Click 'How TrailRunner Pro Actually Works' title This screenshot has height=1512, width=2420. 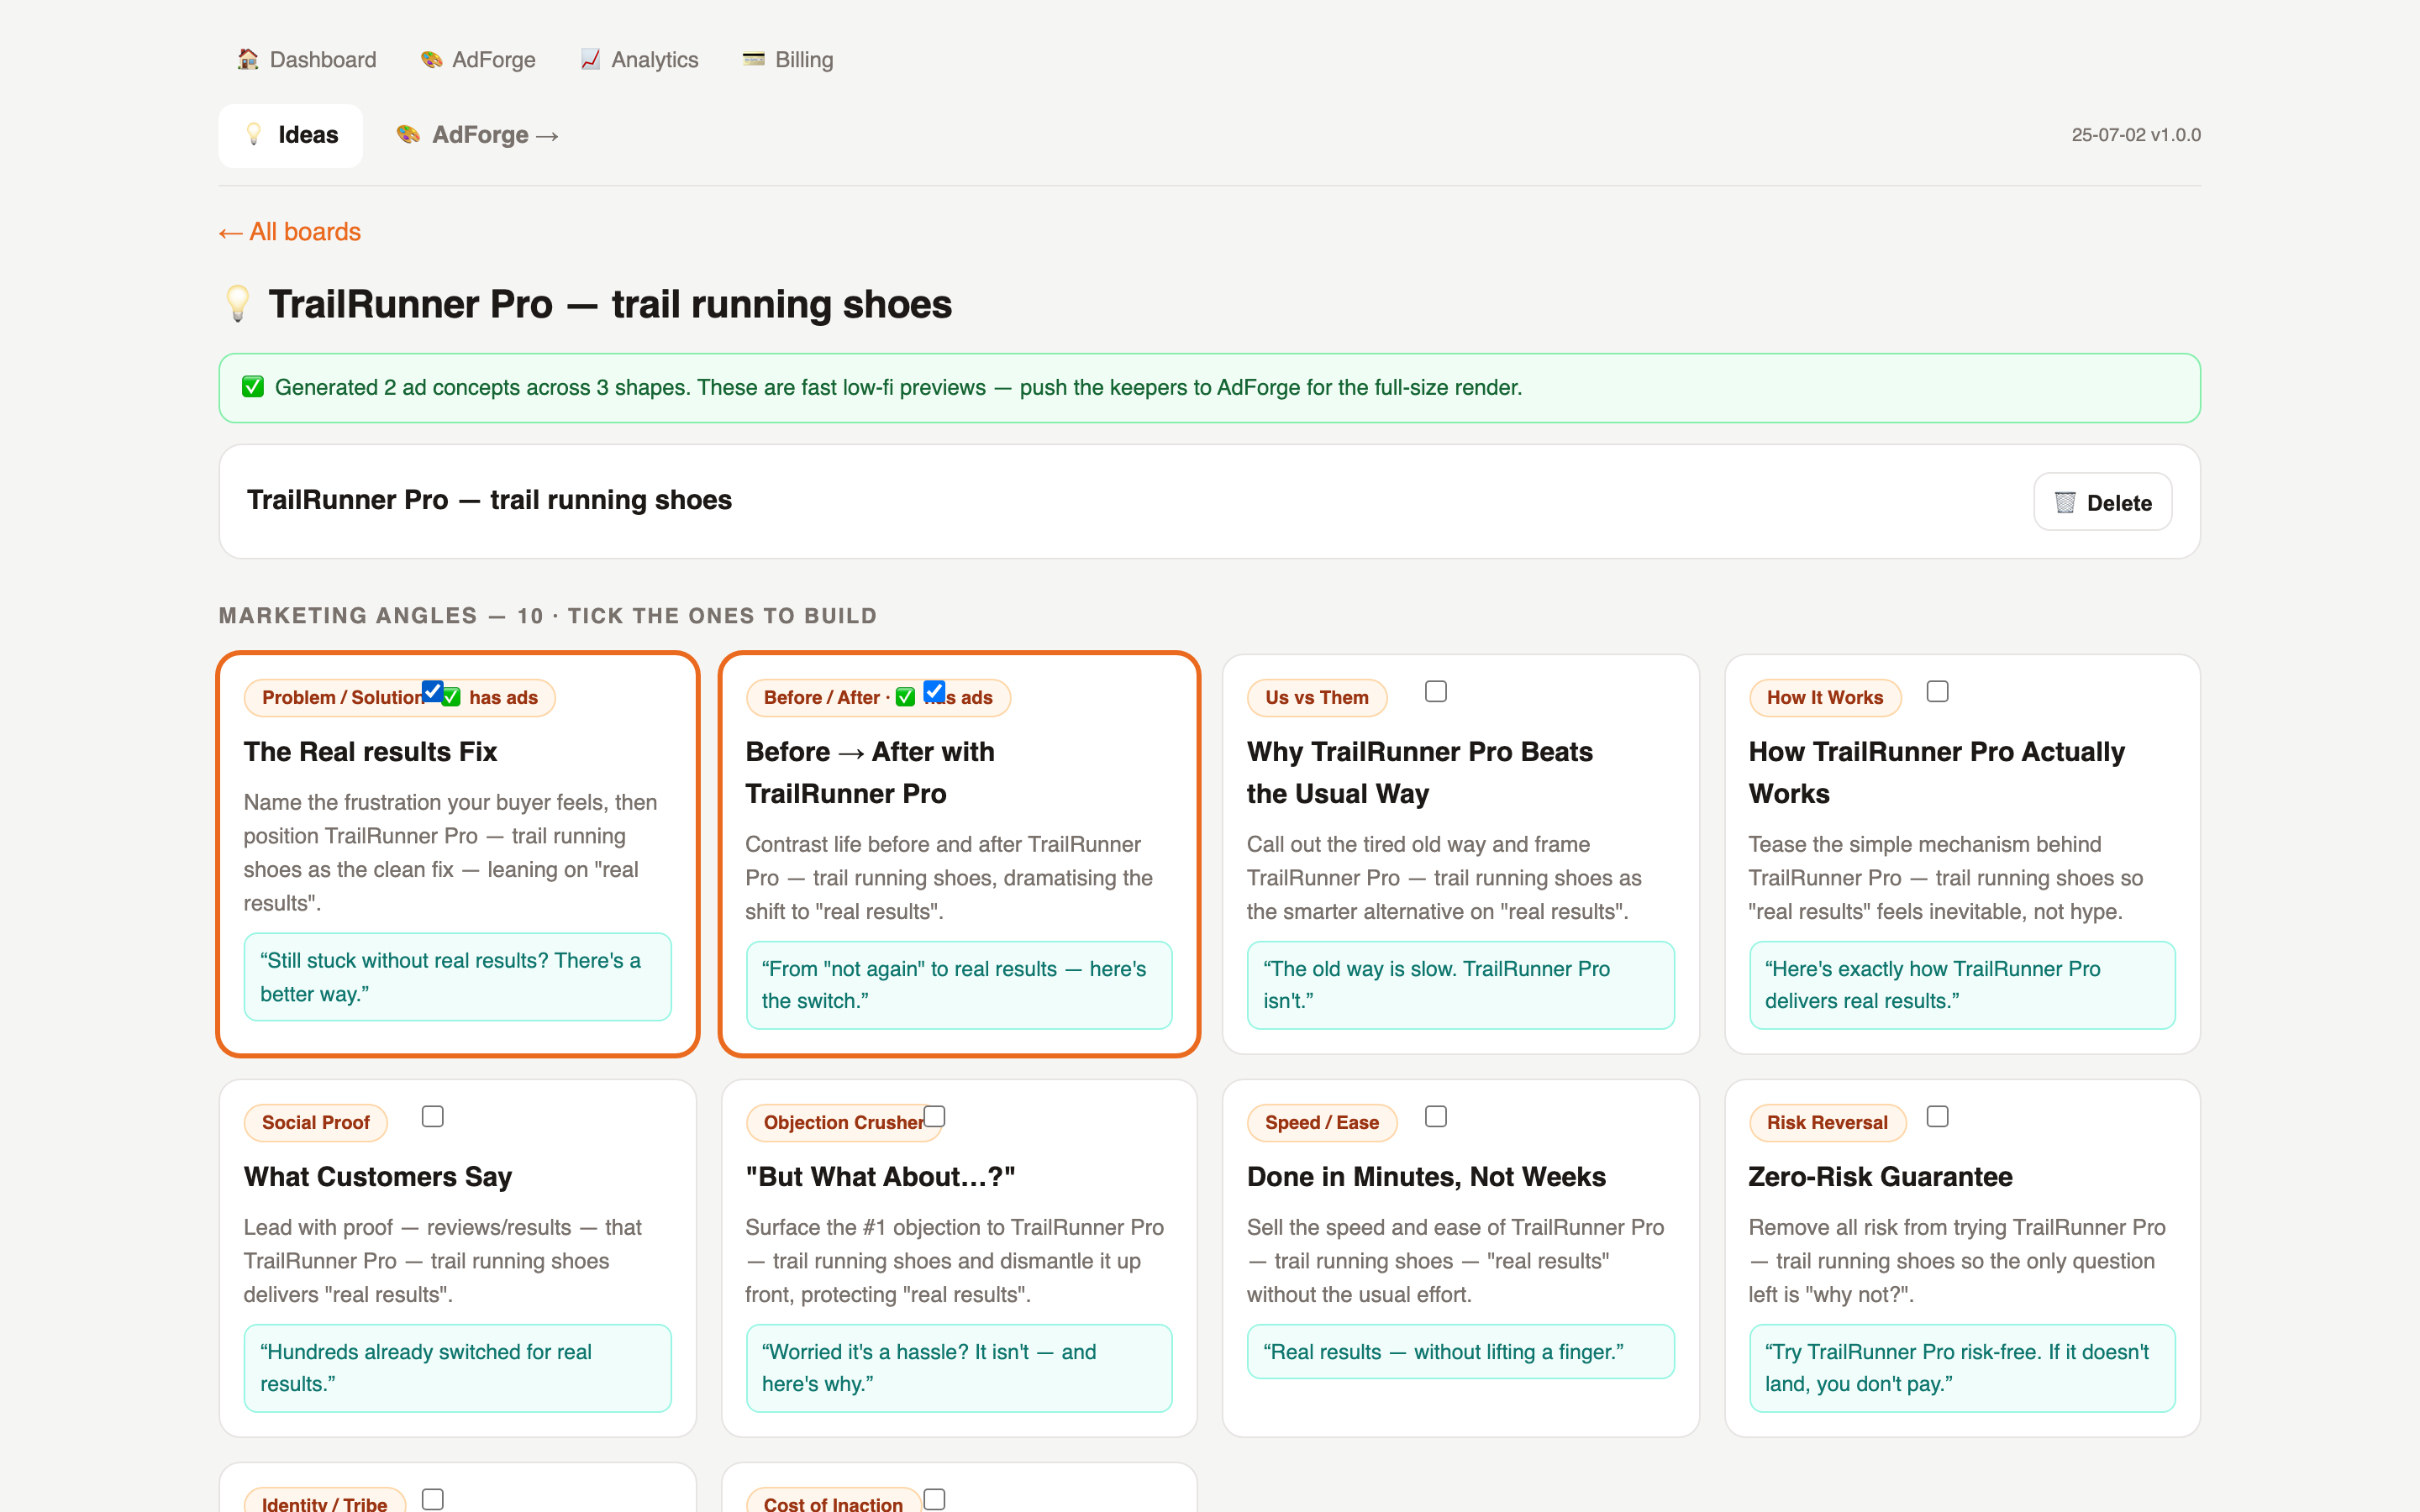1936,772
